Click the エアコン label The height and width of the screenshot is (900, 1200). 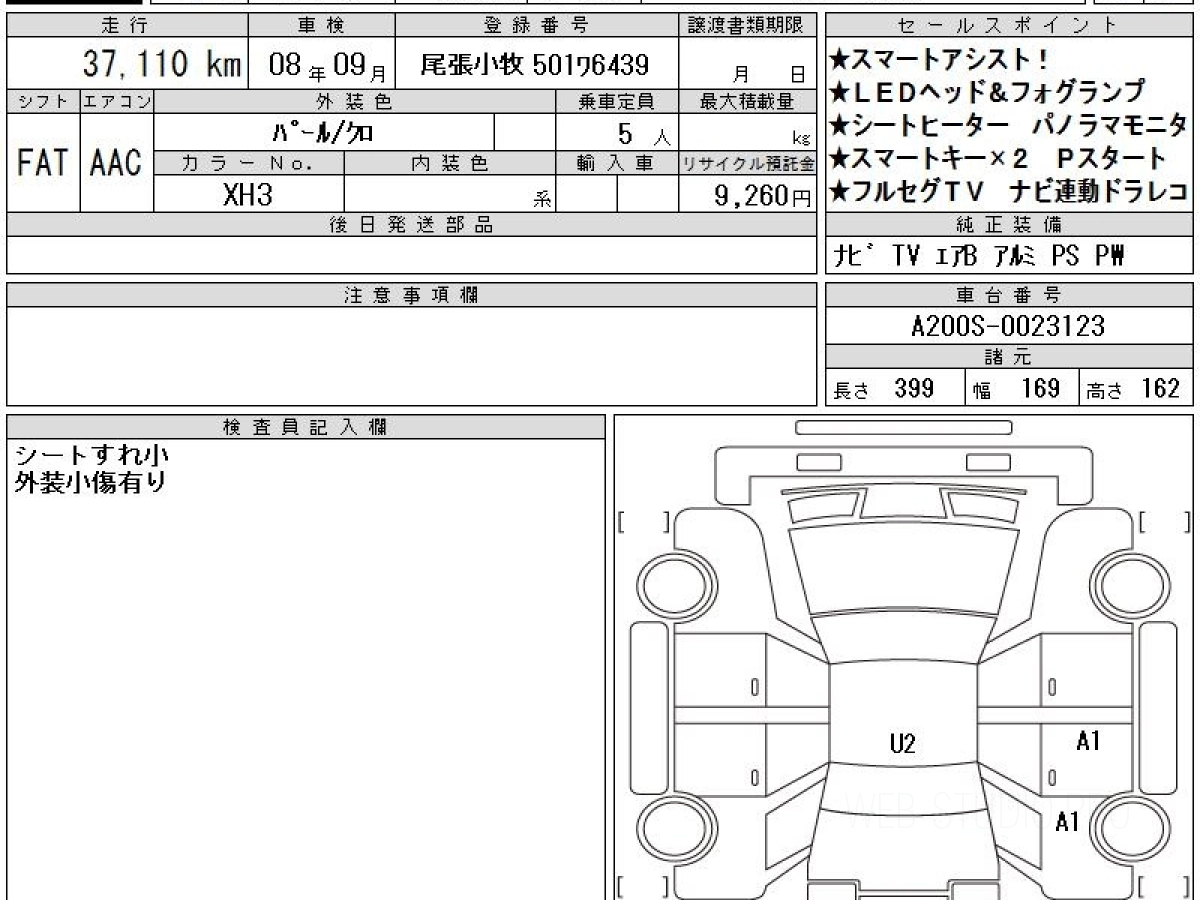116,101
